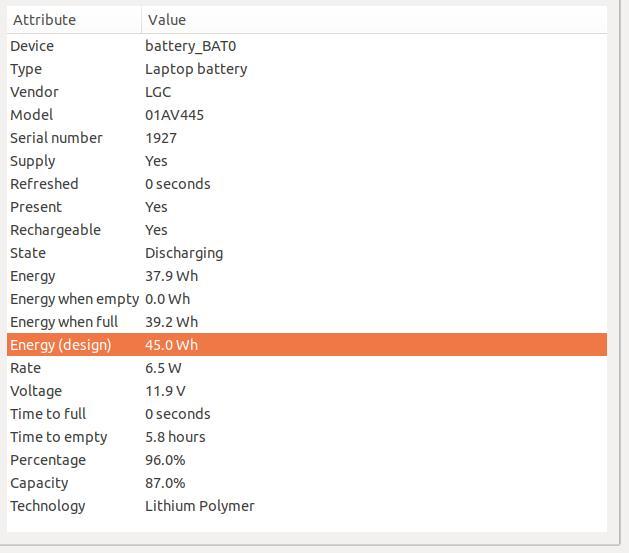Select the Rate 6.5 W row
The image size is (629, 553).
pos(307,368)
